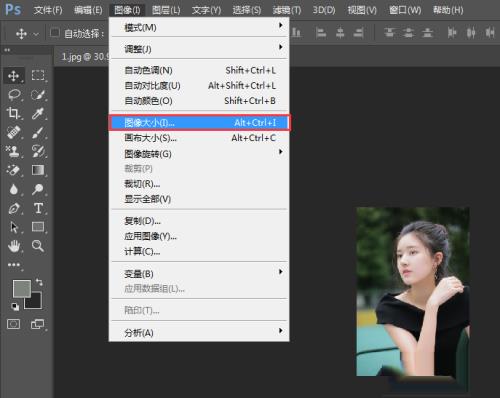Image resolution: width=500 pixels, height=398 pixels.
Task: Open the 图层(L) menu
Action: [166, 10]
